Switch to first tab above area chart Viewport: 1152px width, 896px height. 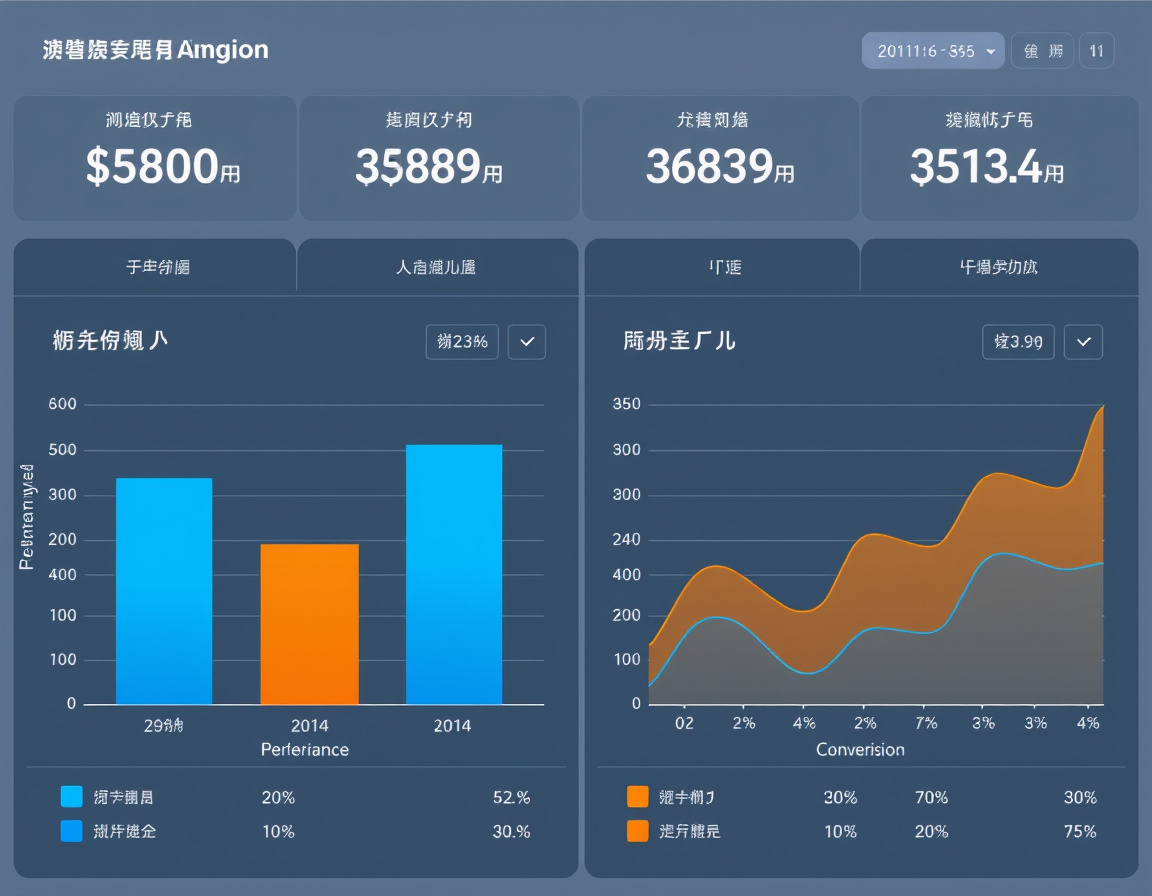pos(722,267)
